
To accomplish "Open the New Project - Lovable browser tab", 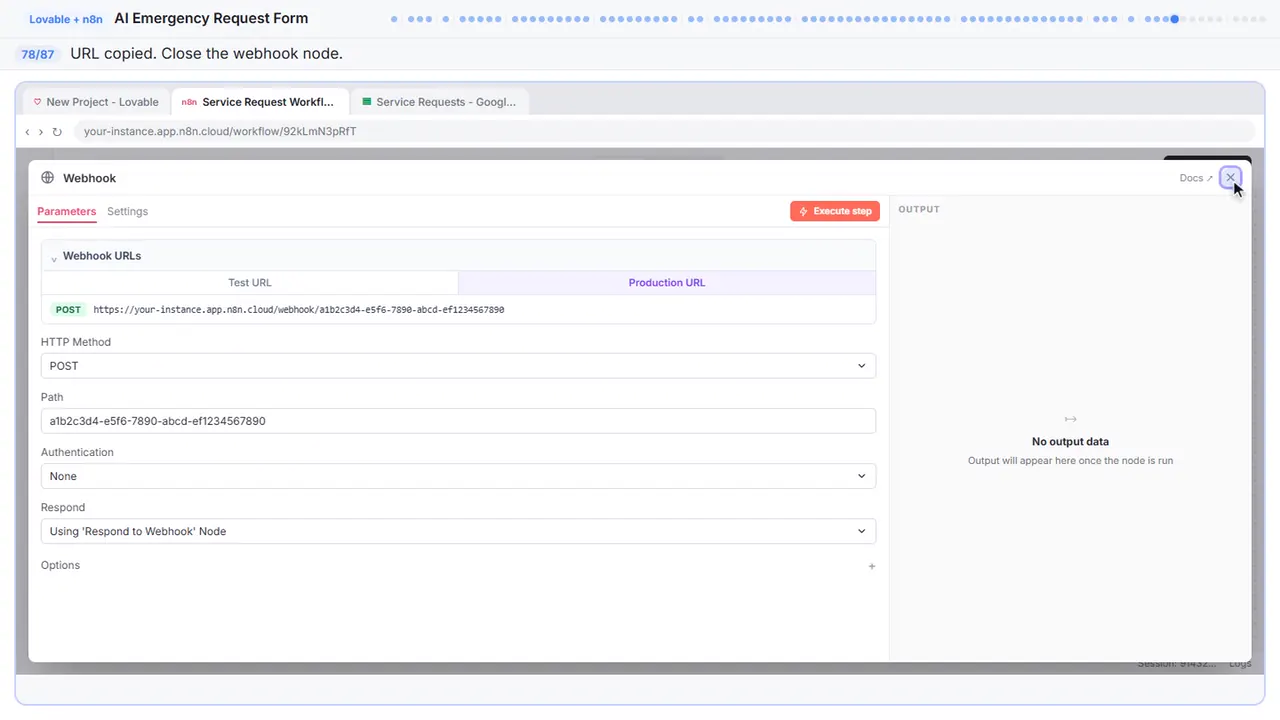I will [x=96, y=102].
